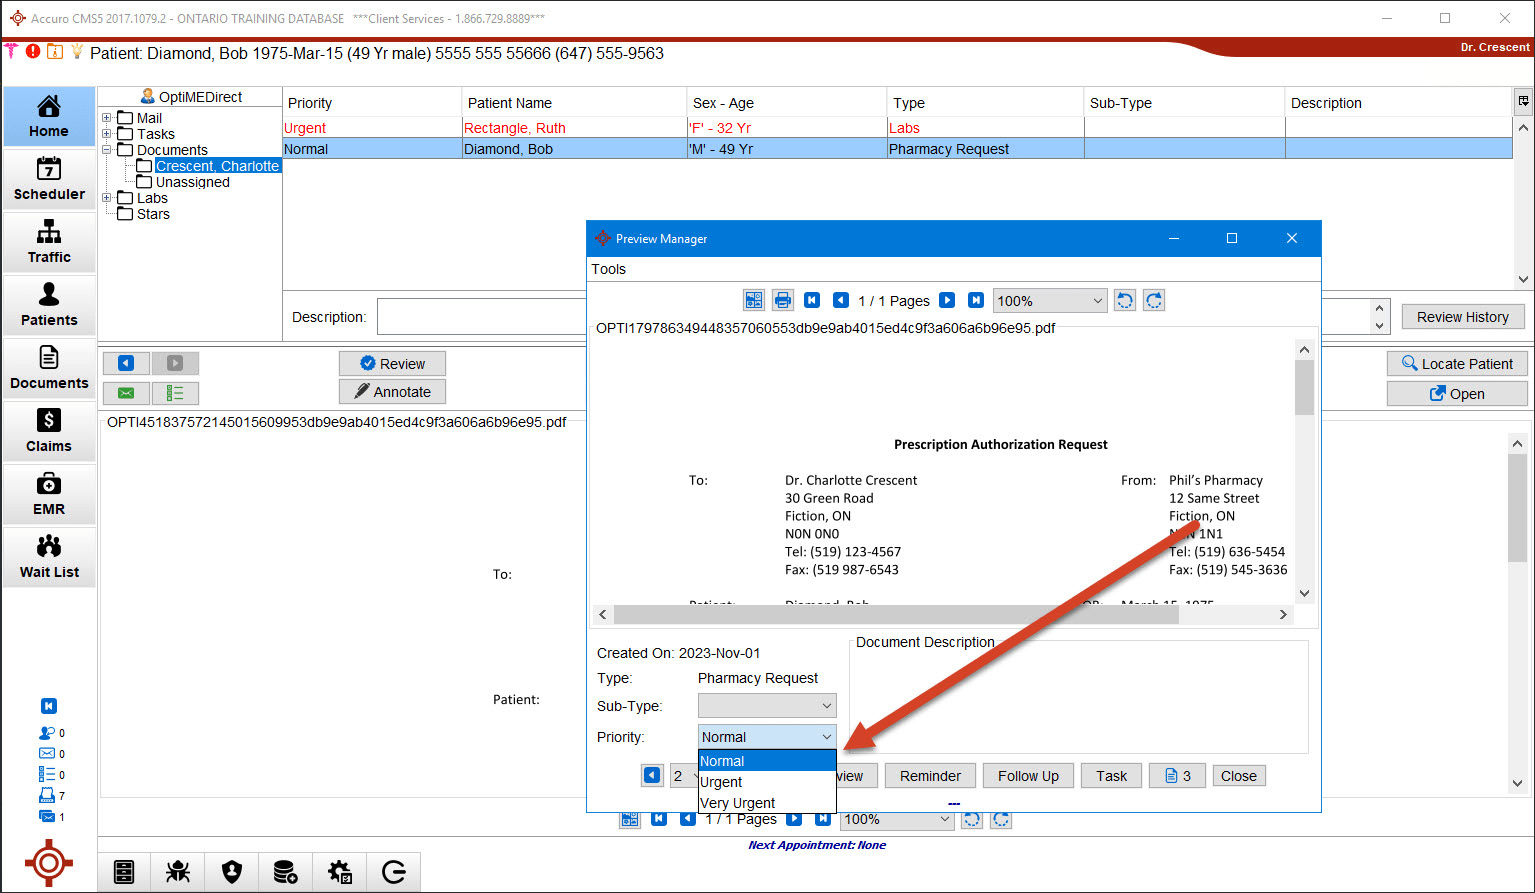This screenshot has width=1535, height=893.
Task: Rotate document clockwise in Preview Manager
Action: tap(1154, 300)
